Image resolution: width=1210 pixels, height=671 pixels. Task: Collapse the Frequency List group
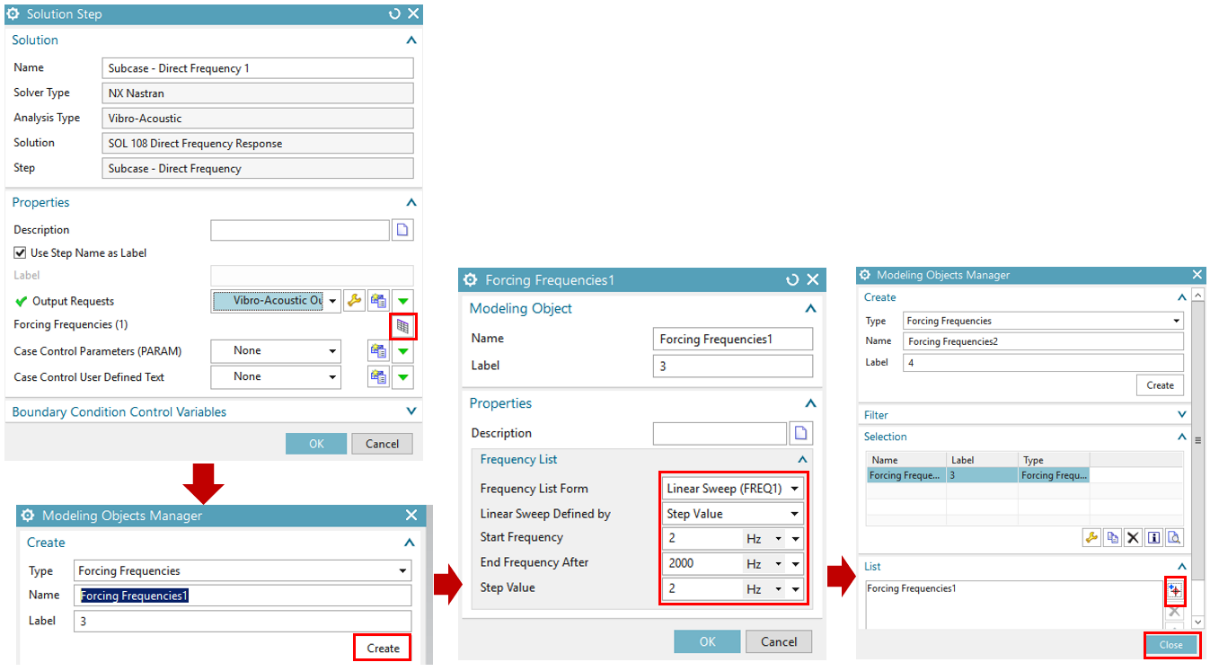point(801,460)
